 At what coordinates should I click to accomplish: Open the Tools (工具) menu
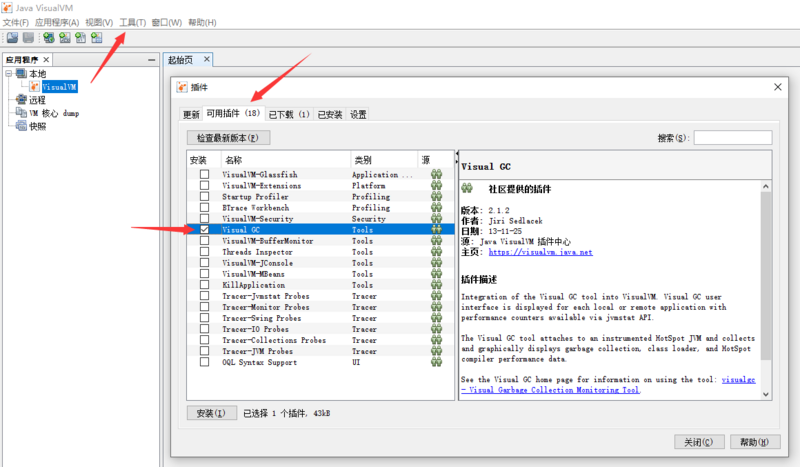[x=133, y=22]
